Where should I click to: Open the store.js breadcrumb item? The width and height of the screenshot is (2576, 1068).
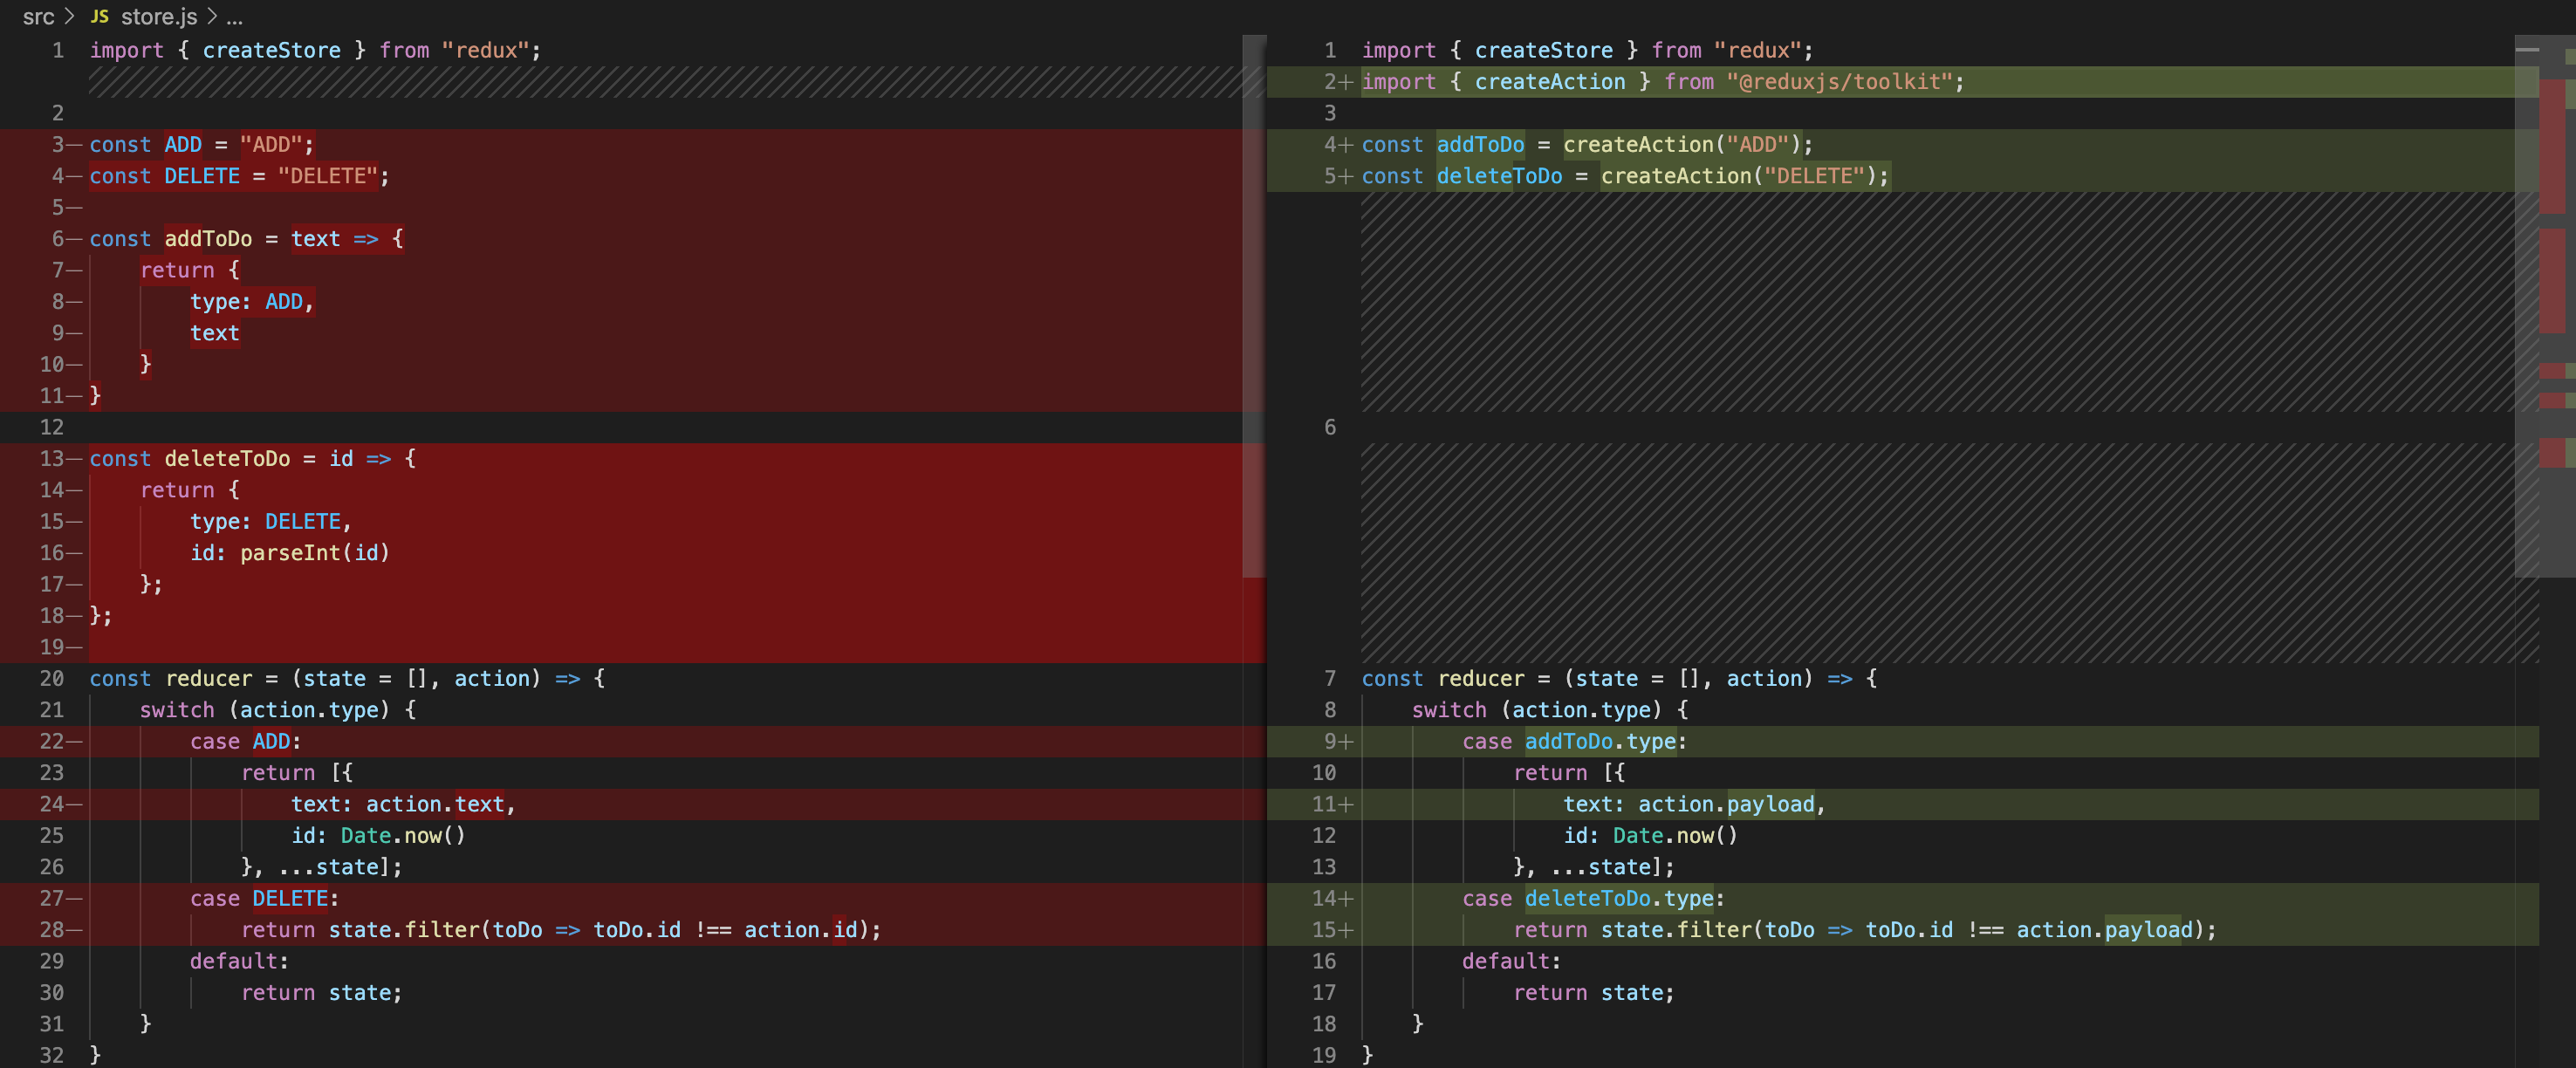pyautogui.click(x=158, y=17)
